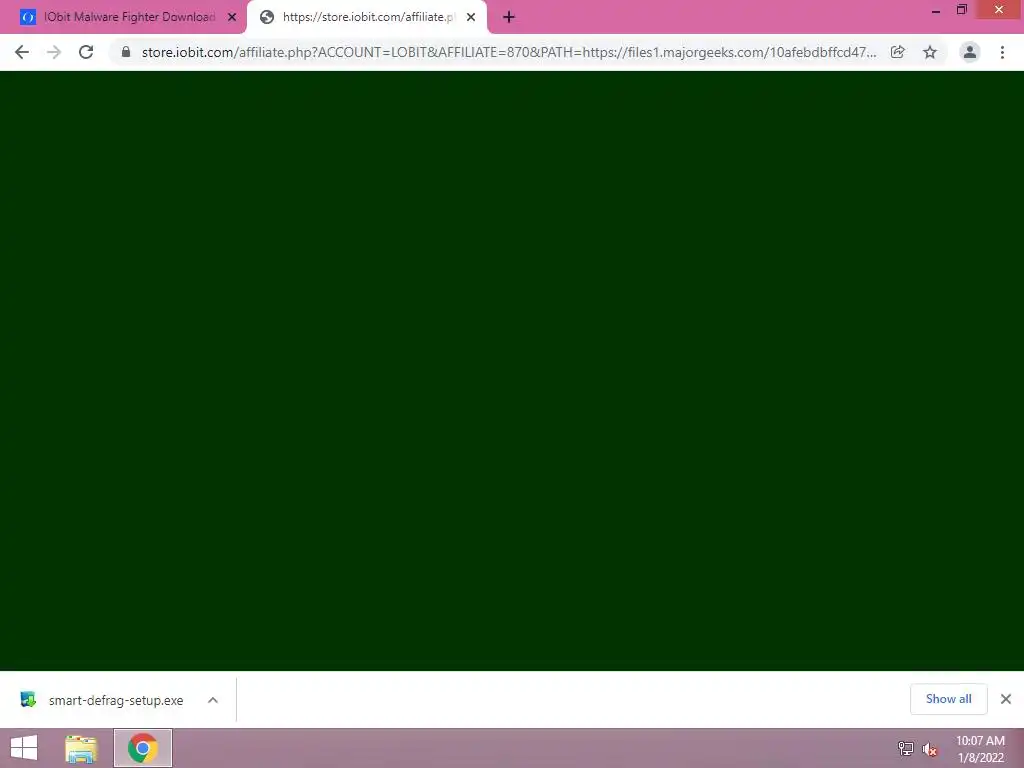Open the clock showing 10:07 AM
Screen dimensions: 1024x768
[x=980, y=749]
